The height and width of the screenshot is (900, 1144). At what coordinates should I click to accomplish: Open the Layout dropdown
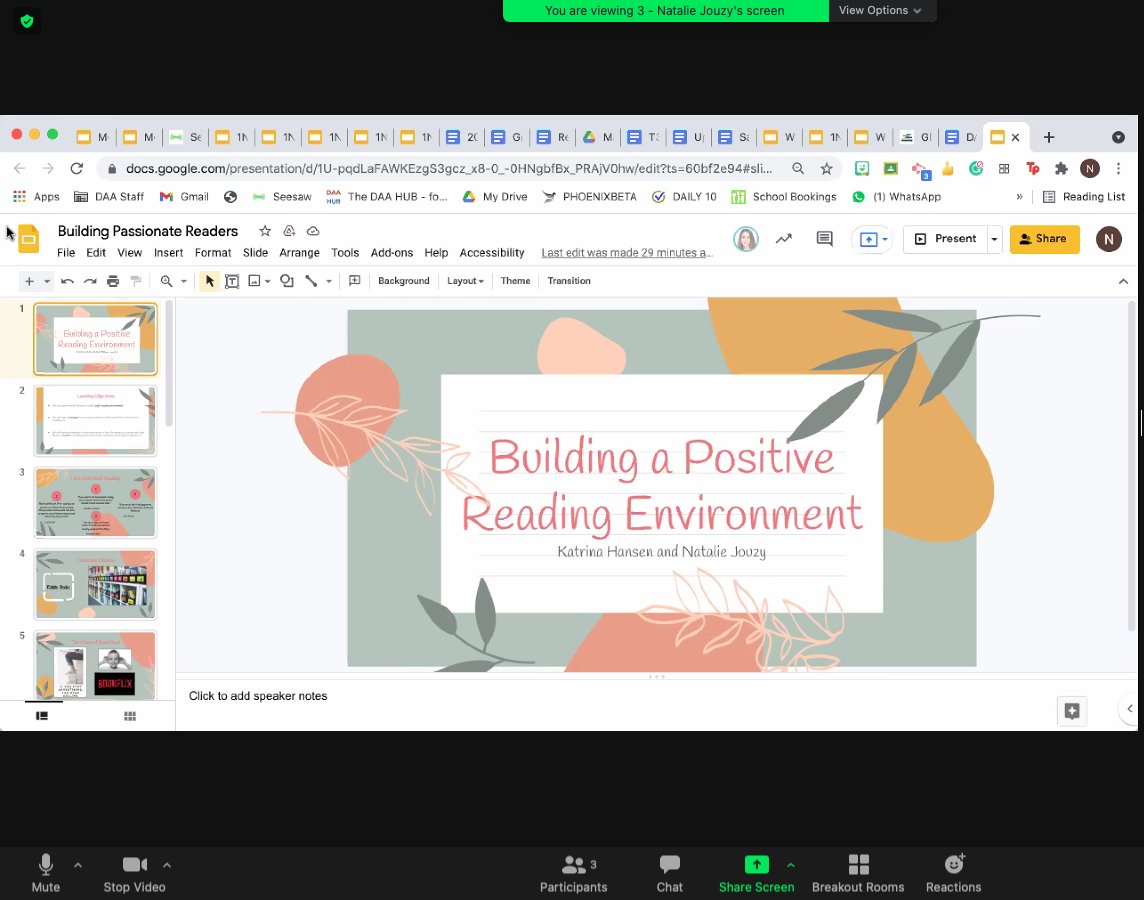(465, 281)
